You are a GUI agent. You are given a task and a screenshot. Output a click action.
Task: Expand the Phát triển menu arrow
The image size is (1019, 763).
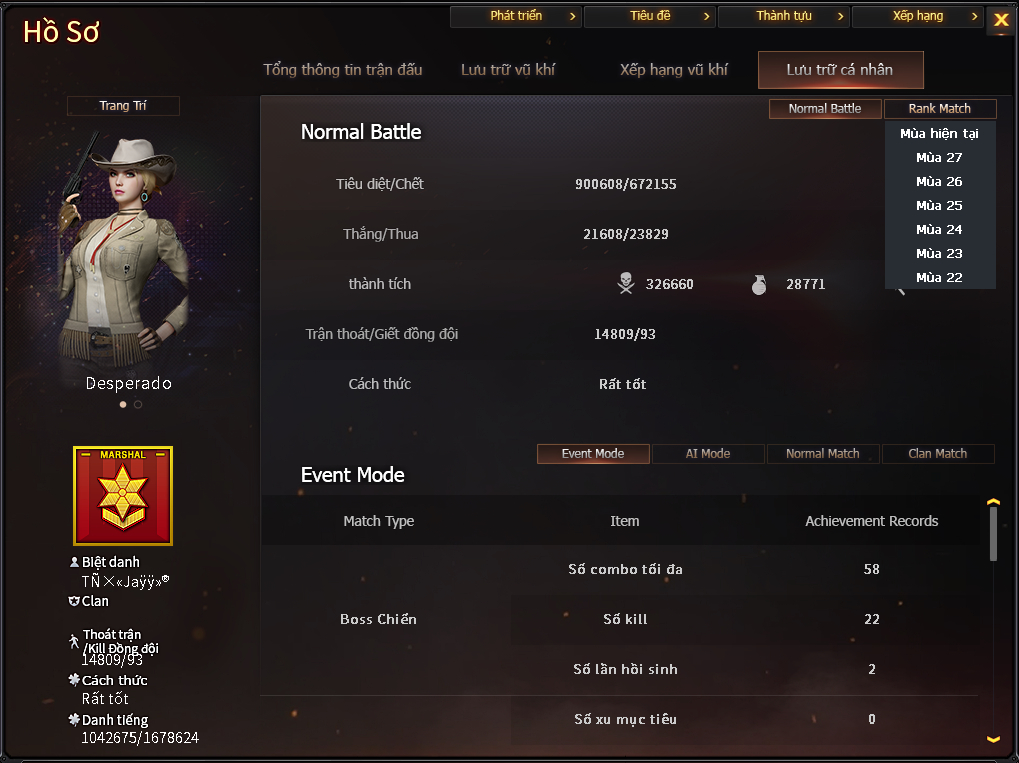pos(573,16)
